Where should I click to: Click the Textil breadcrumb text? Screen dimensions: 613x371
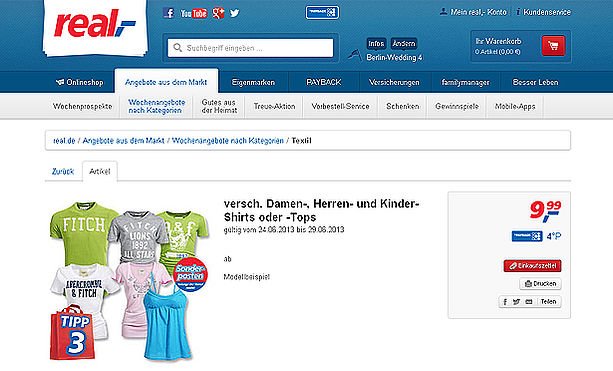pyautogui.click(x=301, y=141)
